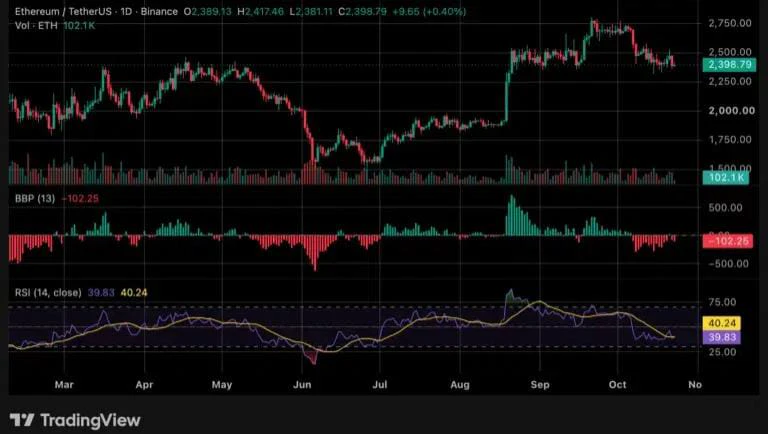Click the 2,750.00 price axis label
The width and height of the screenshot is (768, 434).
[730, 23]
